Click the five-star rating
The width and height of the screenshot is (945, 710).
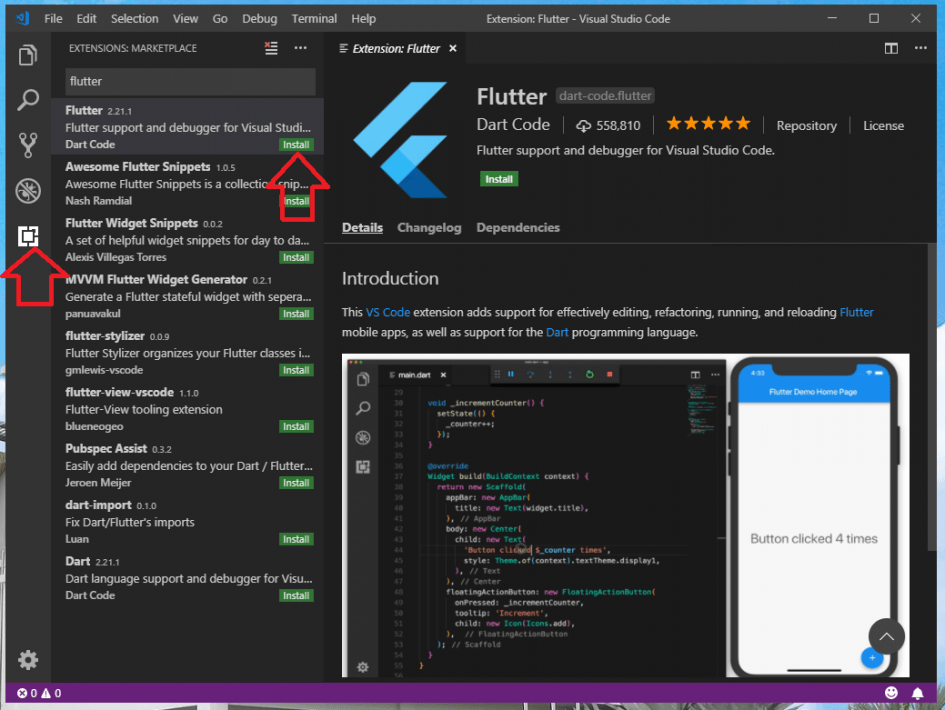(708, 124)
